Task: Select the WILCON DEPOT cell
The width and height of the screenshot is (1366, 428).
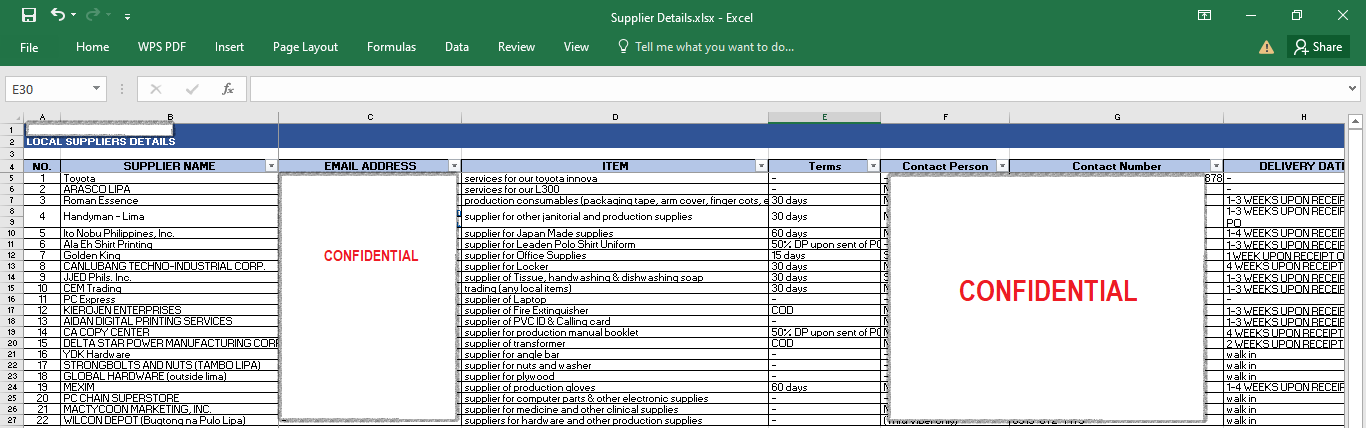Action: [x=169, y=420]
